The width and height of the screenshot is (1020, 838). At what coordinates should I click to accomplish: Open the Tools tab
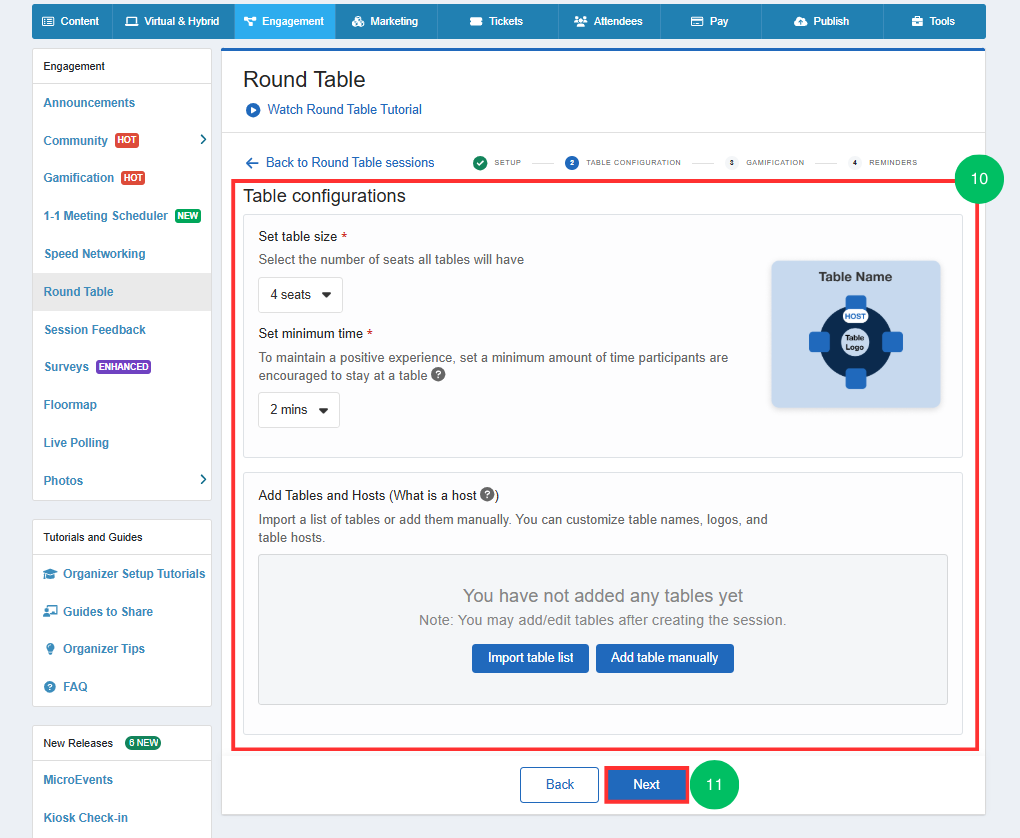[933, 21]
